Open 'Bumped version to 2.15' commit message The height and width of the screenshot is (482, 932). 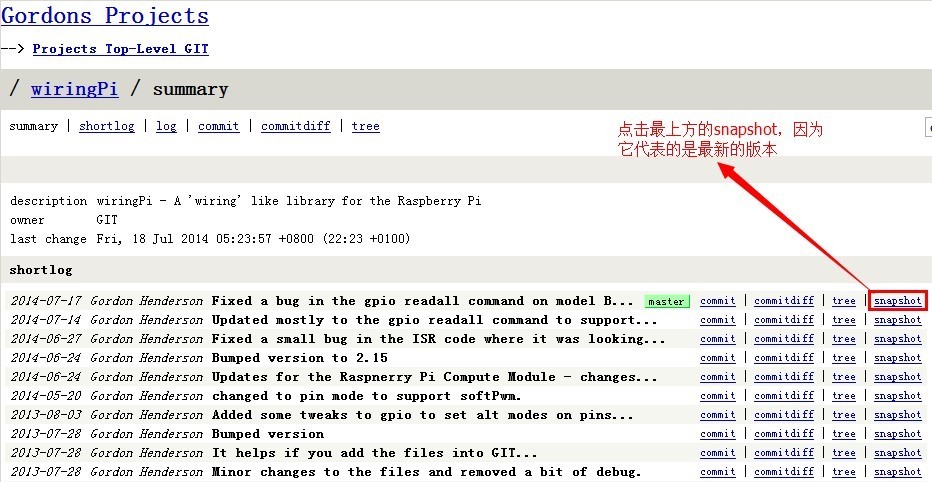click(300, 358)
